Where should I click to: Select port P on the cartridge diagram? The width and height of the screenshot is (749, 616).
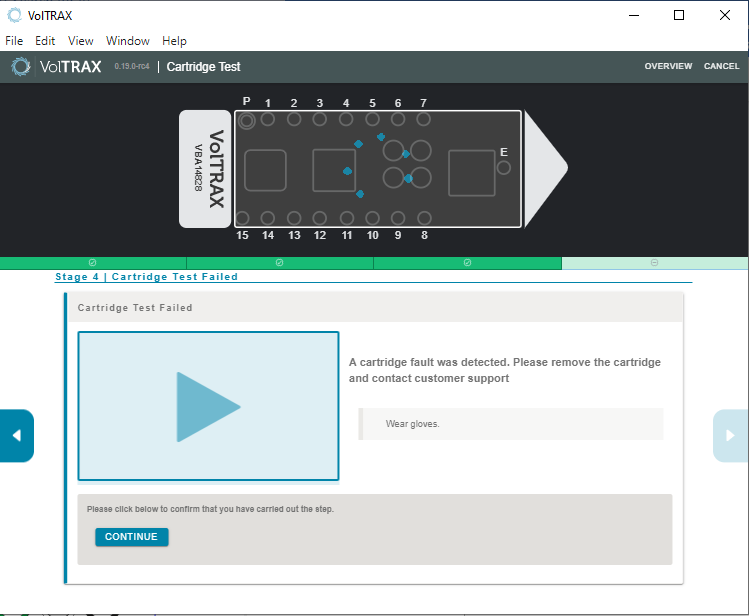click(x=247, y=121)
